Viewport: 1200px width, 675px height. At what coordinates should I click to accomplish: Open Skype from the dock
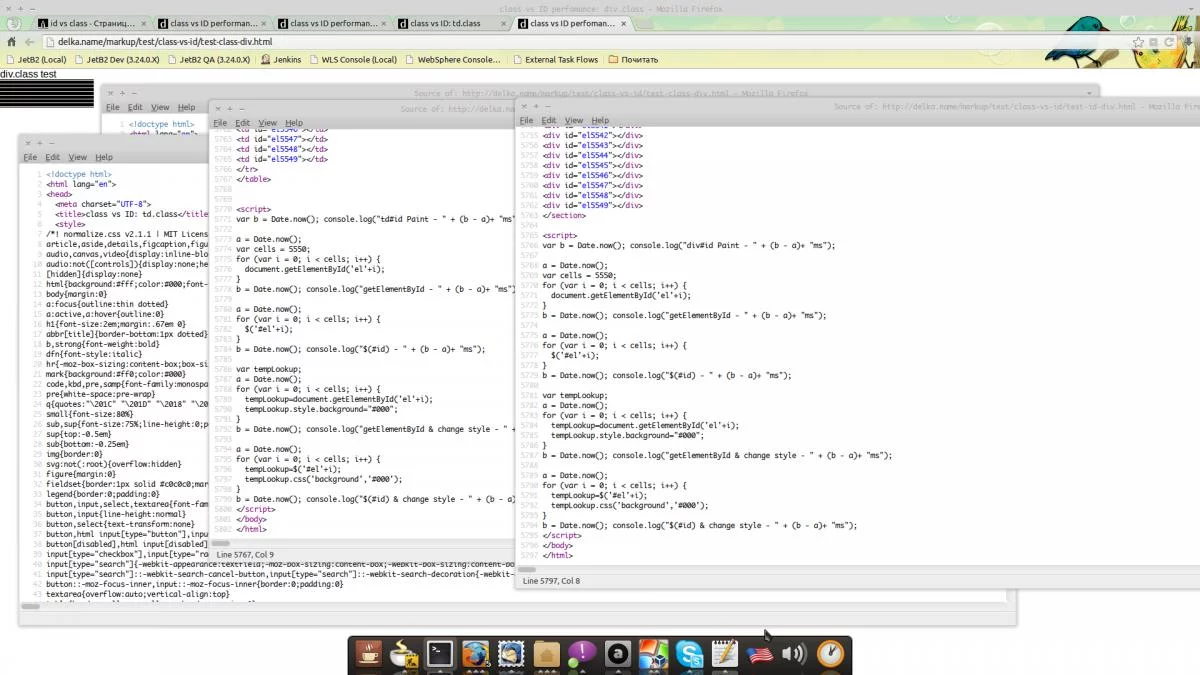tap(689, 654)
